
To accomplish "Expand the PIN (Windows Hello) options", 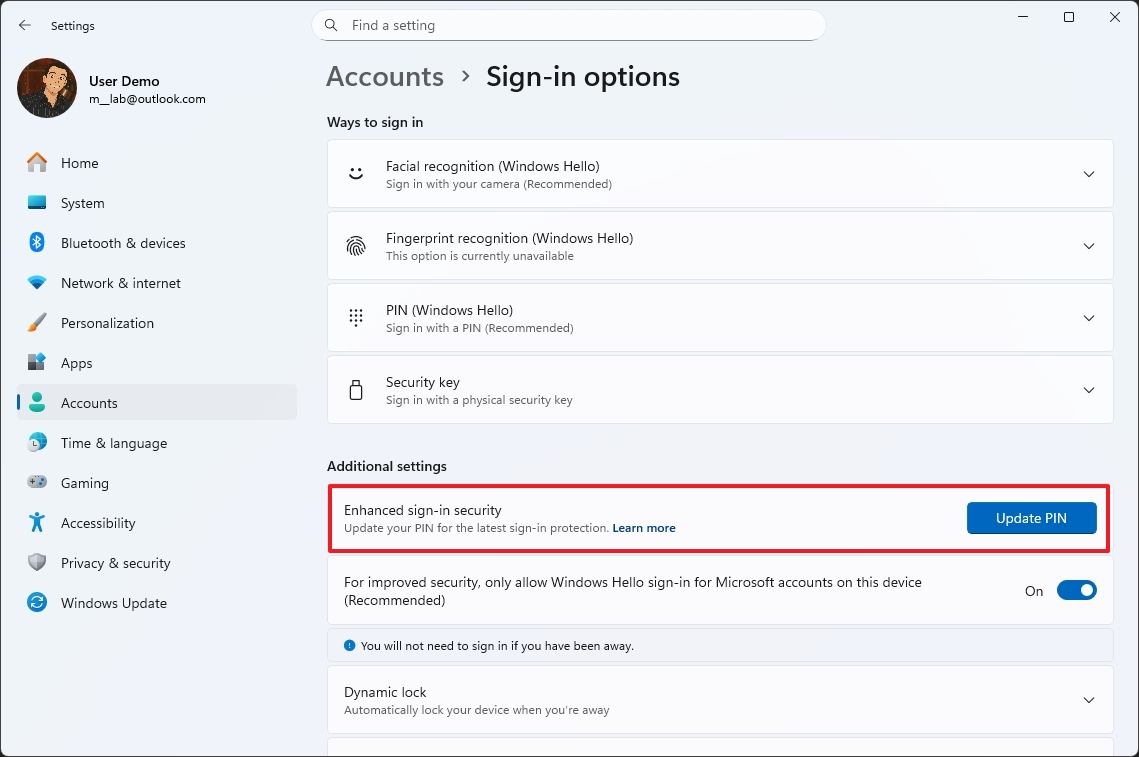I will [x=1089, y=317].
